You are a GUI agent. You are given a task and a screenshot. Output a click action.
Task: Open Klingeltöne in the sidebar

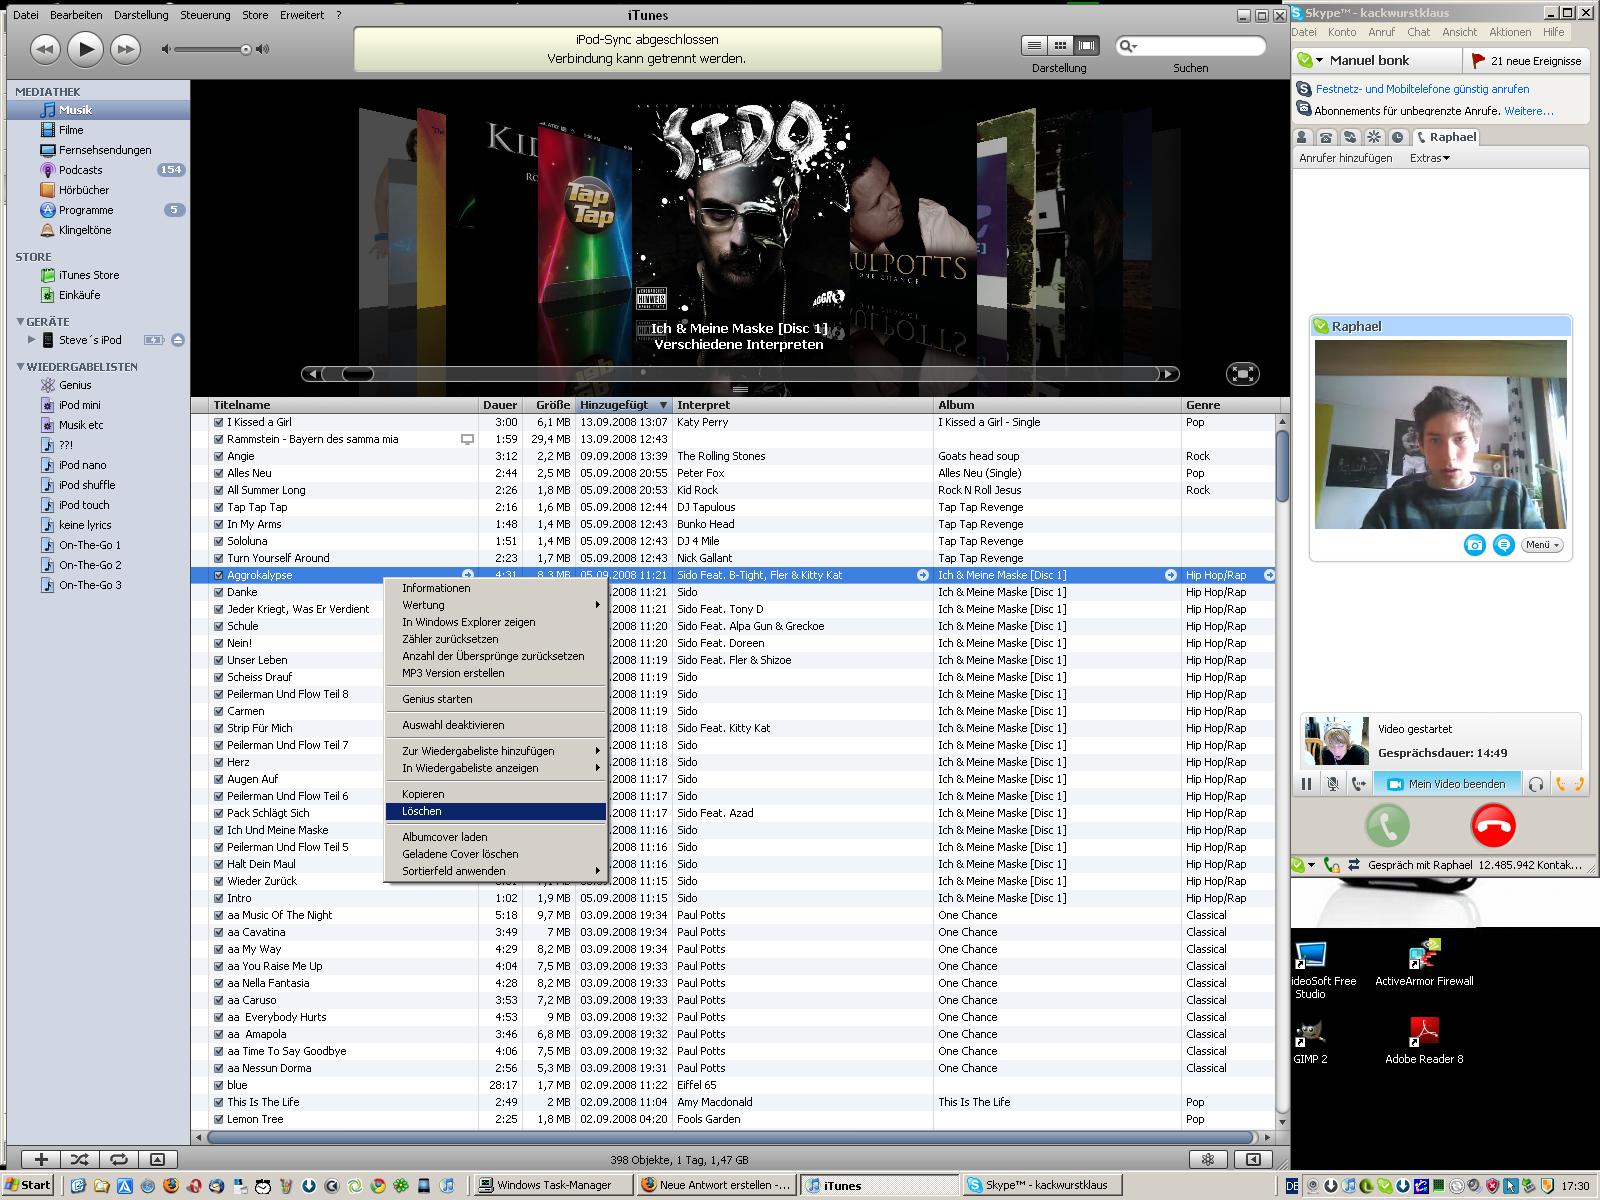pyautogui.click(x=85, y=230)
